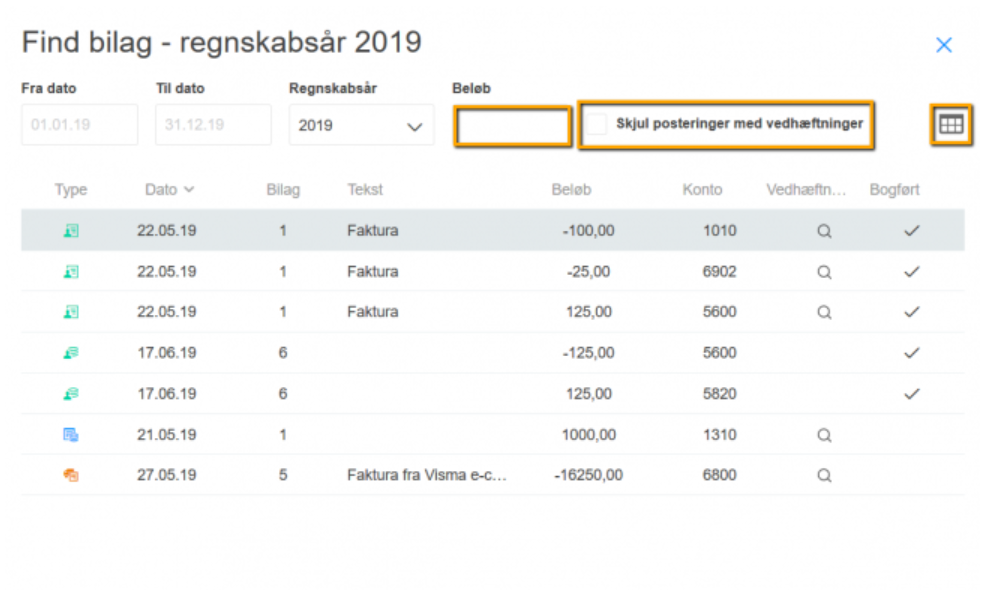Viewport: 987px width, 590px height.
Task: Click orange type icon on 27.05.19 row
Action: [x=71, y=476]
